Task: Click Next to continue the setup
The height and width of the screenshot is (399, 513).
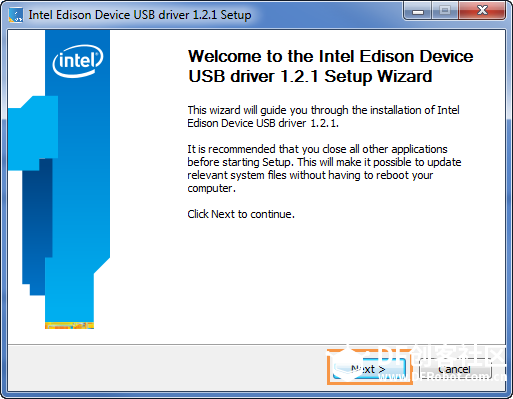Action: [370, 369]
